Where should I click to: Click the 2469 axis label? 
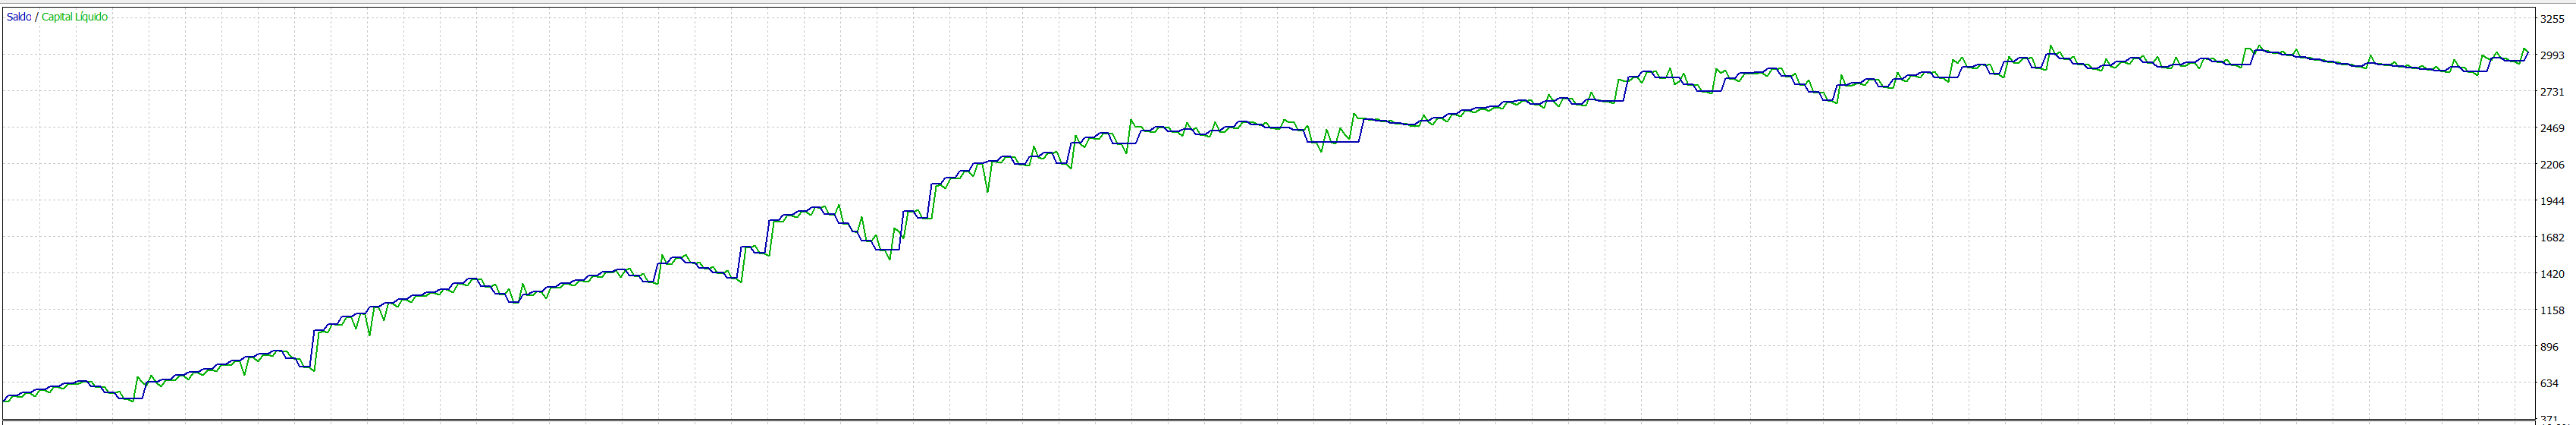2553,128
